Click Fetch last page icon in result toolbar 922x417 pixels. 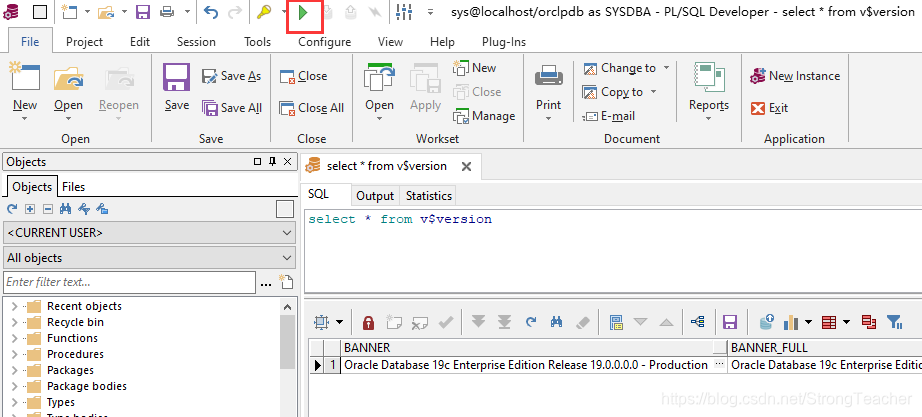click(505, 322)
